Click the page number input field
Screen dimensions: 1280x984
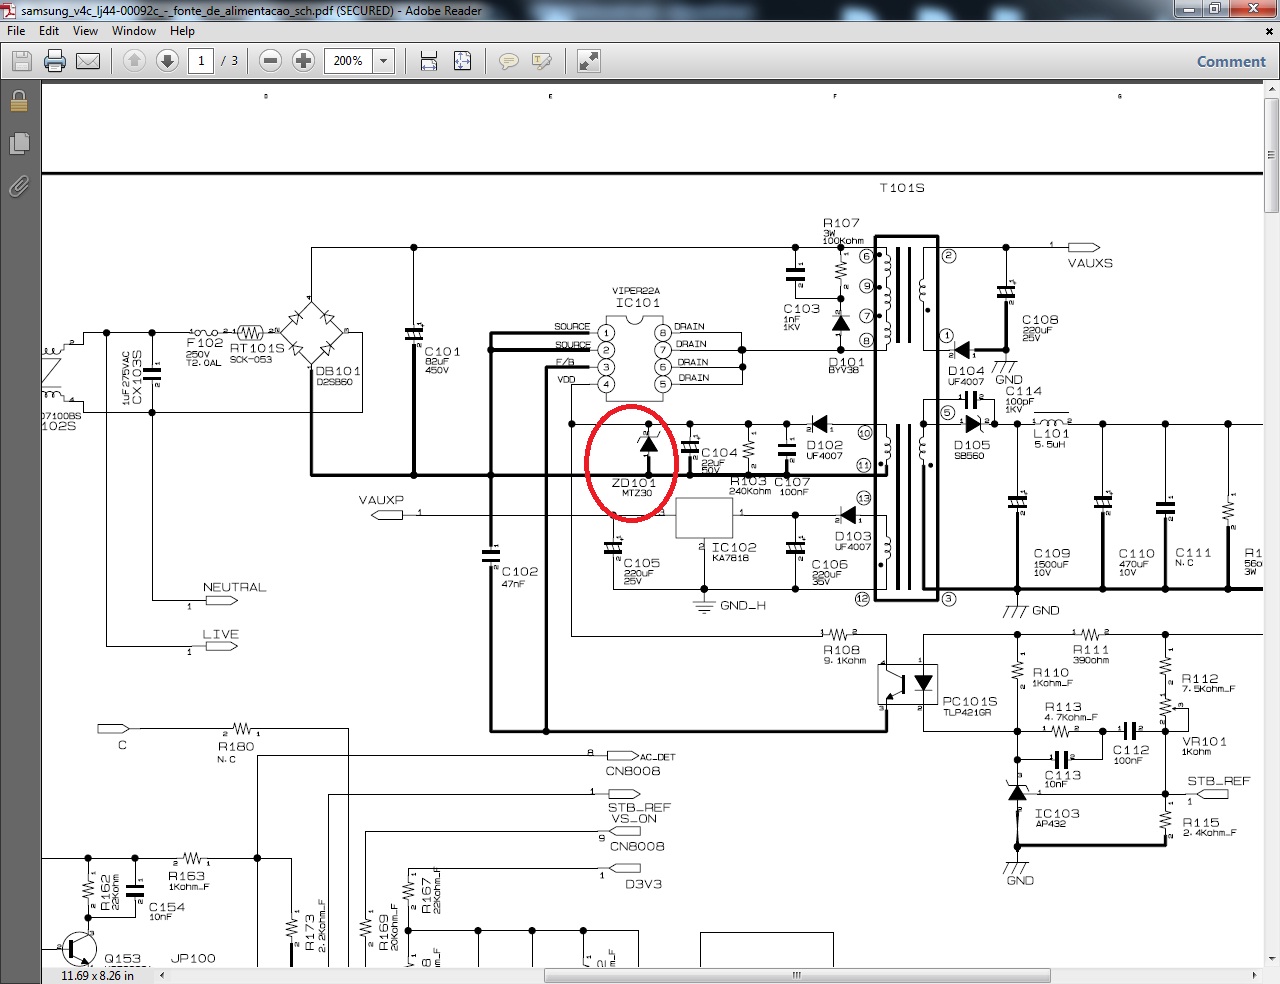click(201, 61)
